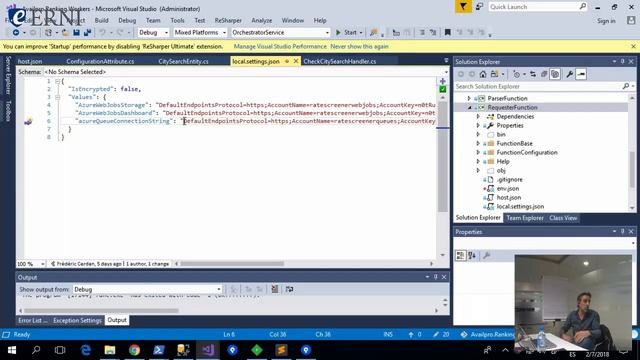This screenshot has width=640, height=360.
Task: Open Google Chrome from taskbar
Action: 134,350
